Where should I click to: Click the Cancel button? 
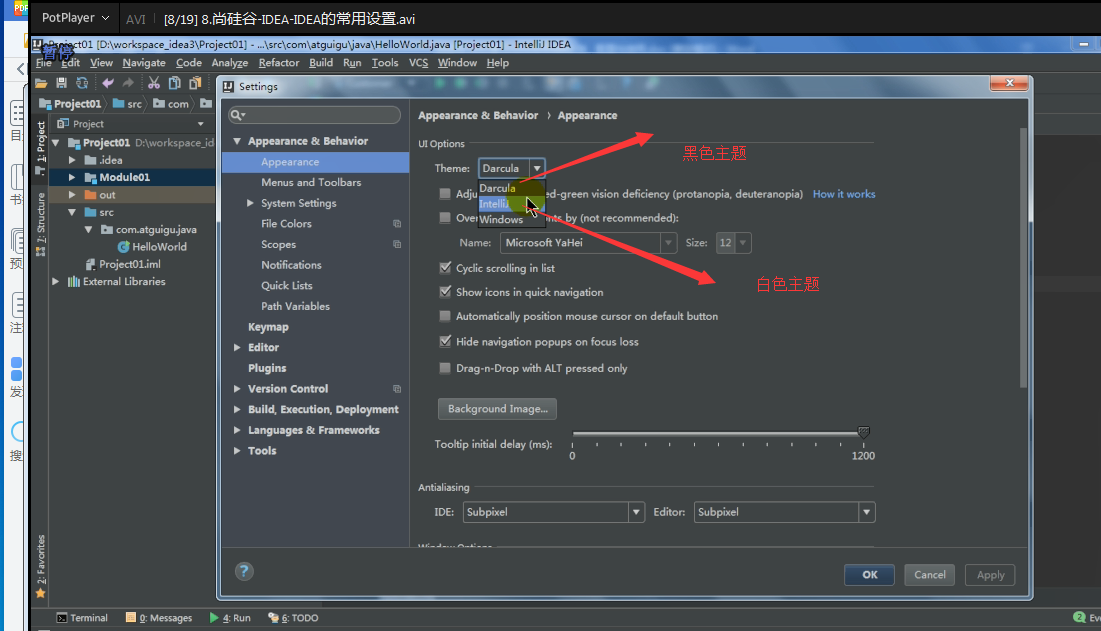coord(930,575)
